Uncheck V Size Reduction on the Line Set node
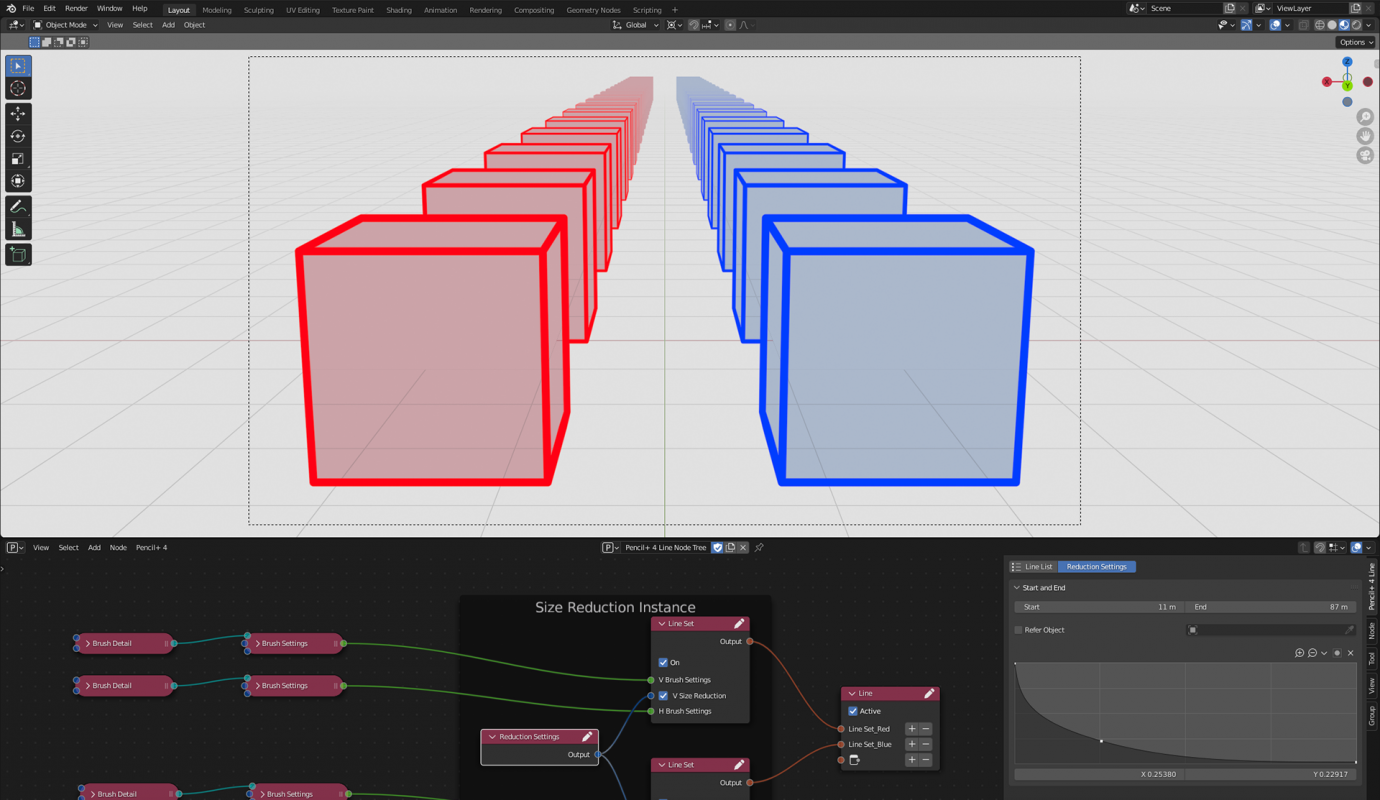This screenshot has height=800, width=1380. click(662, 695)
